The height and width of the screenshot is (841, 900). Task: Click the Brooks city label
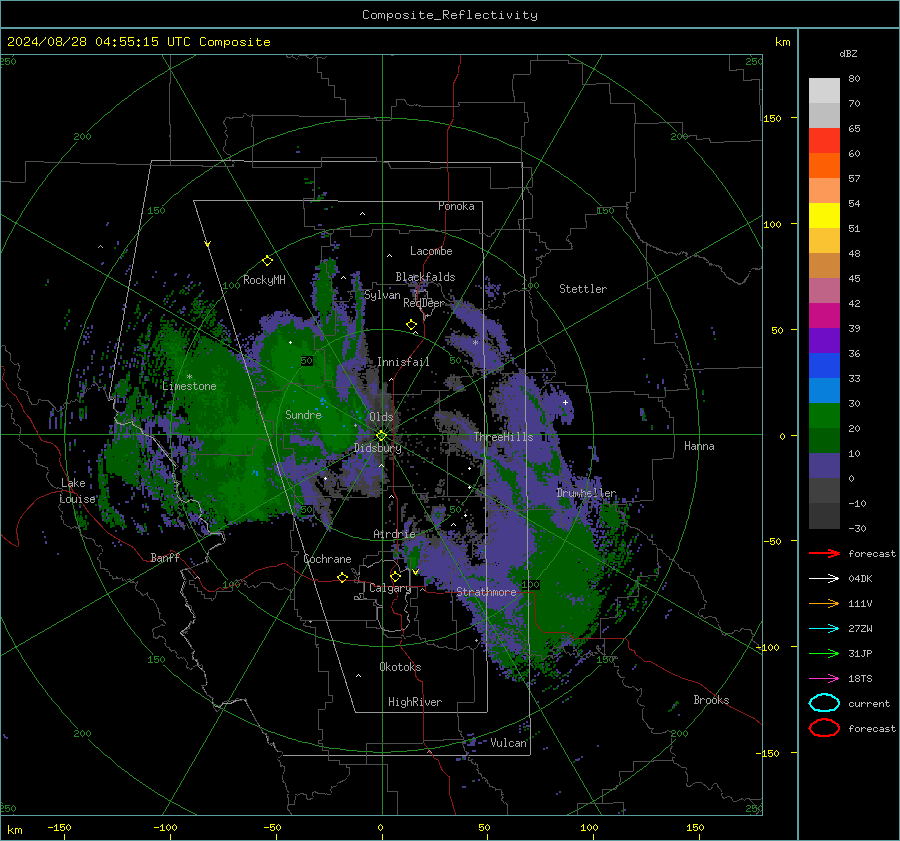711,700
